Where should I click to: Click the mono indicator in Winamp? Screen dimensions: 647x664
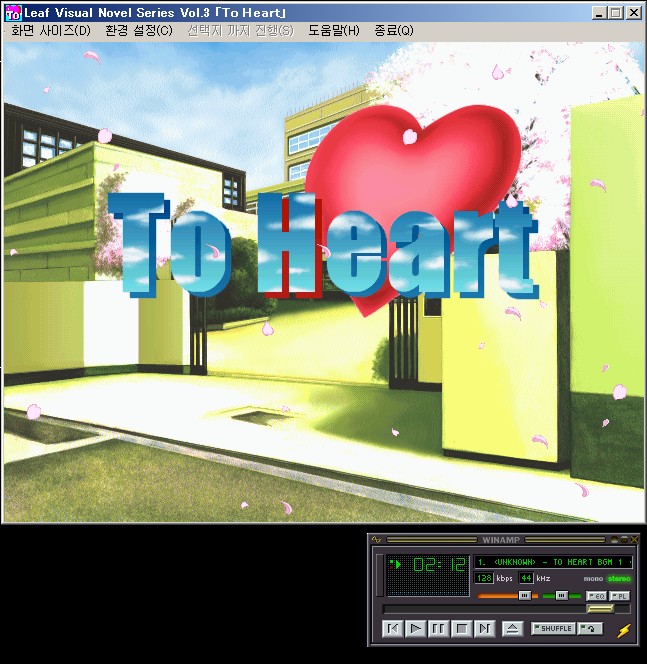tap(593, 578)
